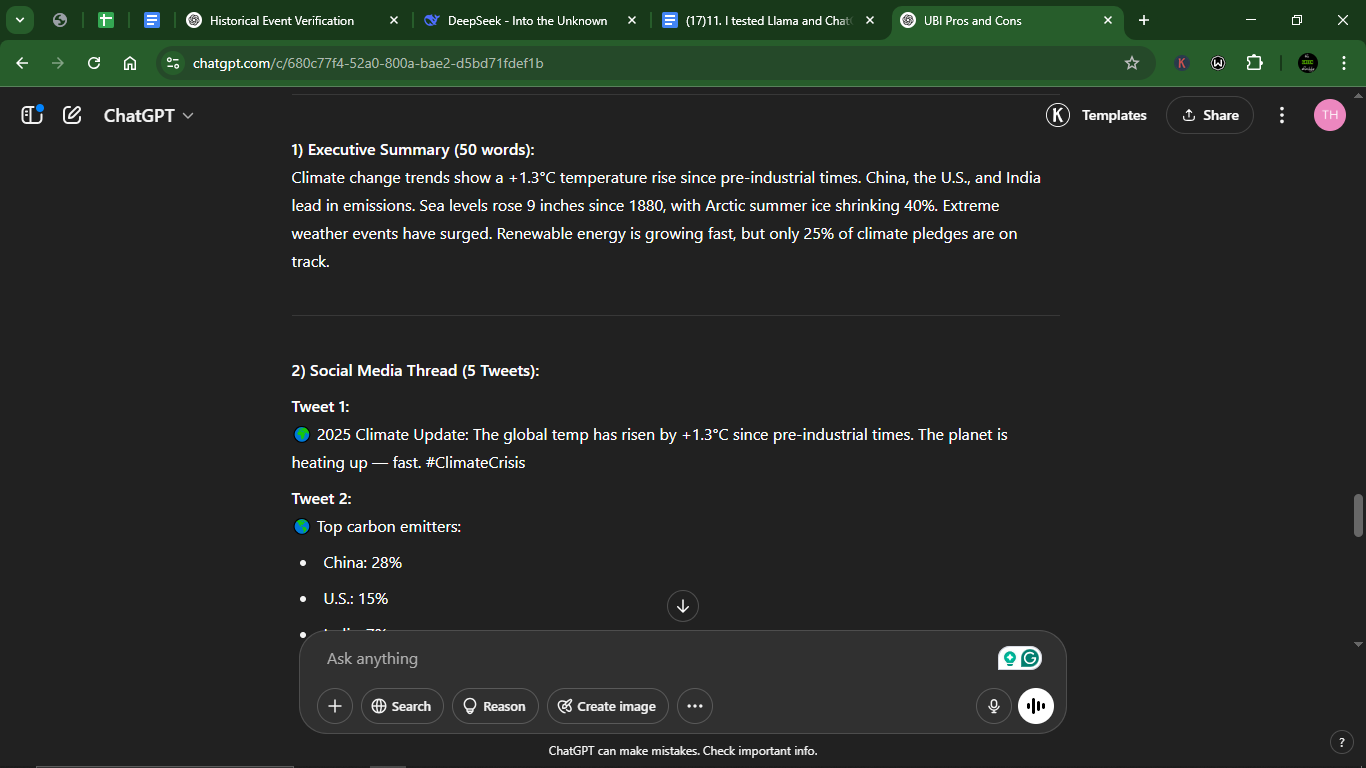Close the Historical Event Verification tab
The width and height of the screenshot is (1366, 768).
394,20
